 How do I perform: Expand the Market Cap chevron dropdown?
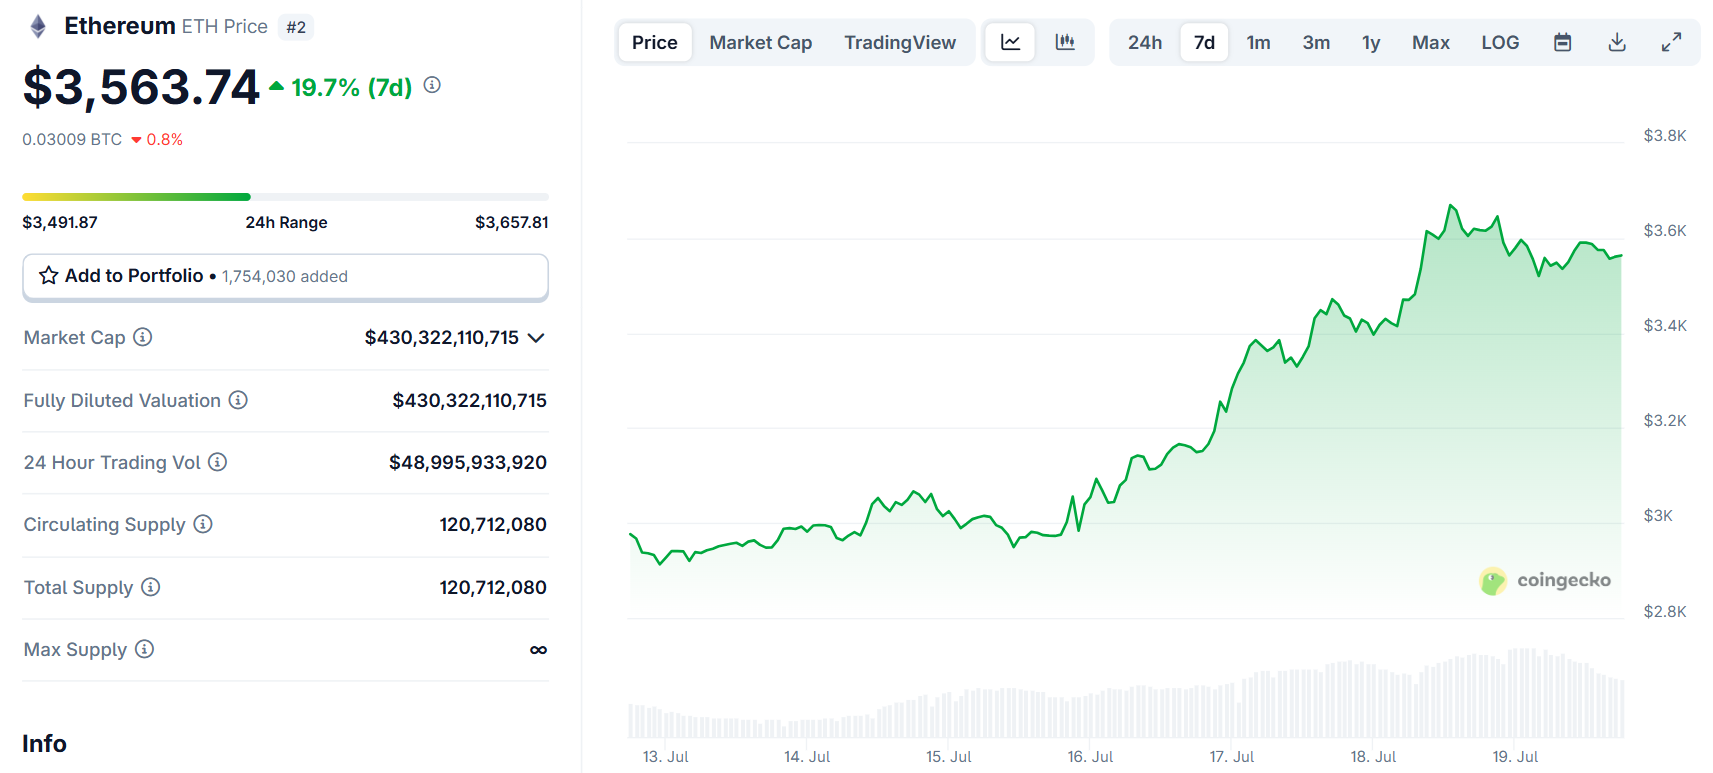pos(536,338)
